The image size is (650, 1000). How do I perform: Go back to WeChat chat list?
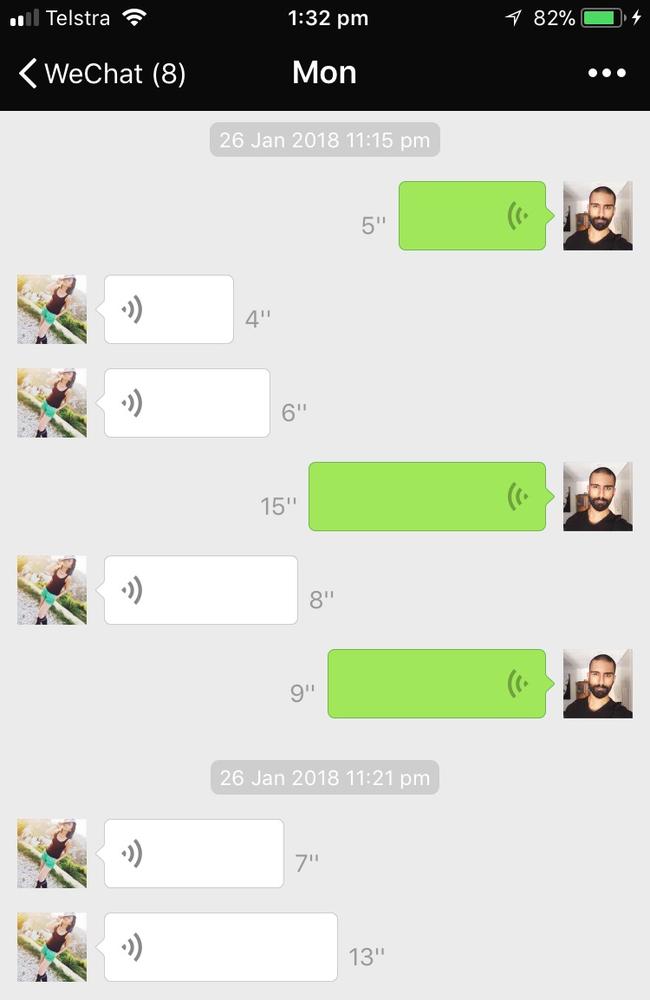(102, 73)
